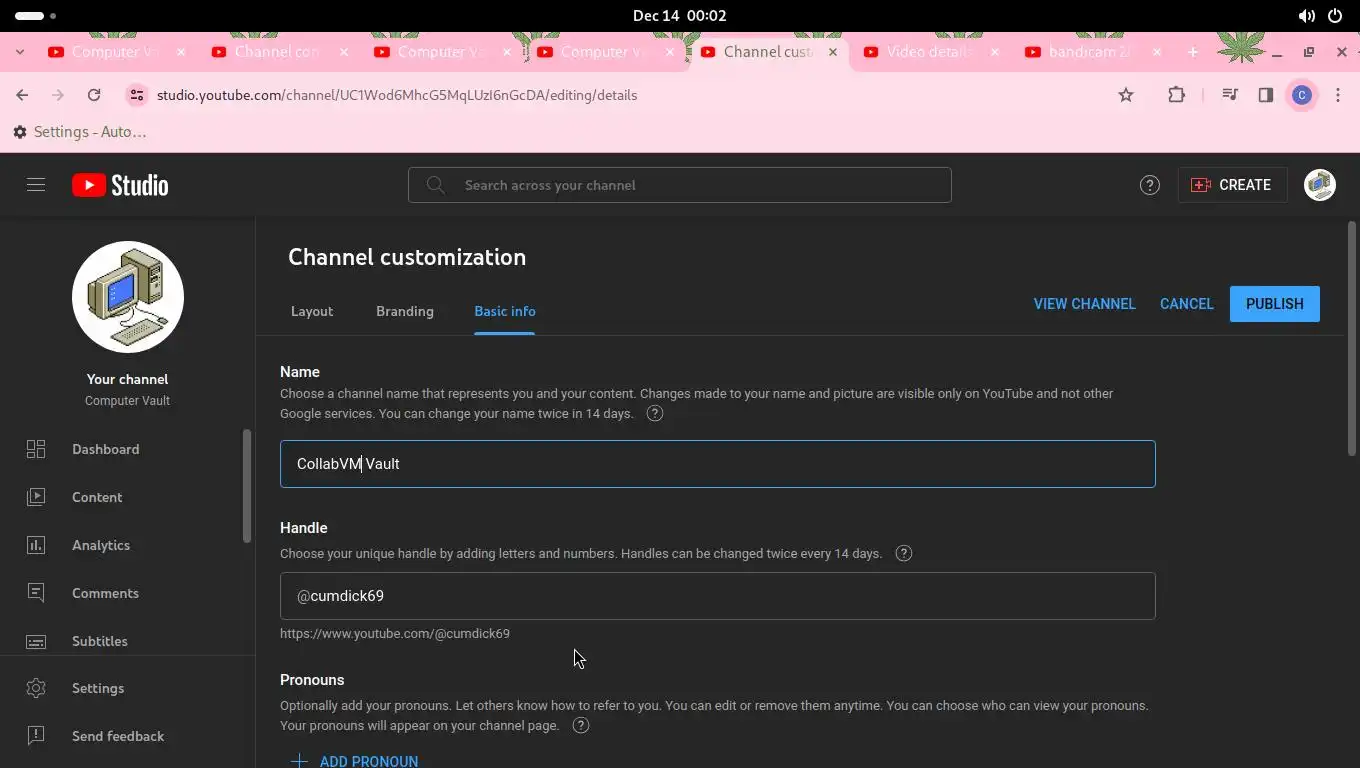
Task: Click help icon beside Handle description
Action: click(904, 553)
